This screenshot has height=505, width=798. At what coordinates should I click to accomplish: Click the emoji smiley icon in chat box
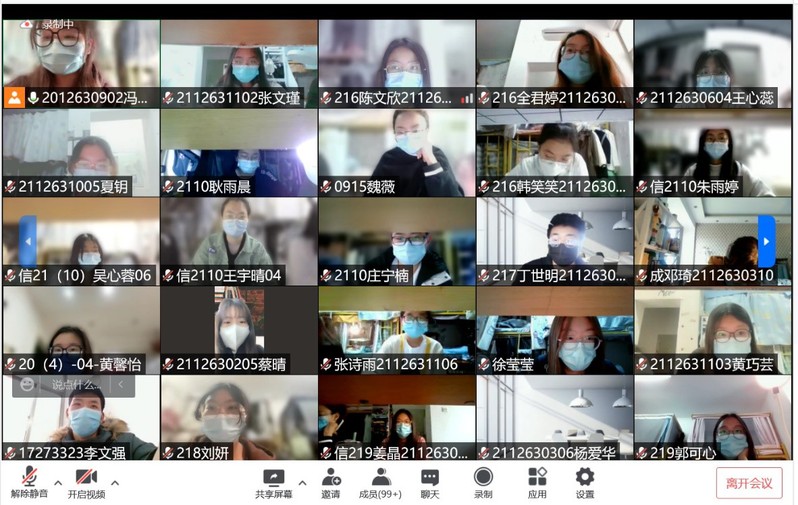point(27,385)
